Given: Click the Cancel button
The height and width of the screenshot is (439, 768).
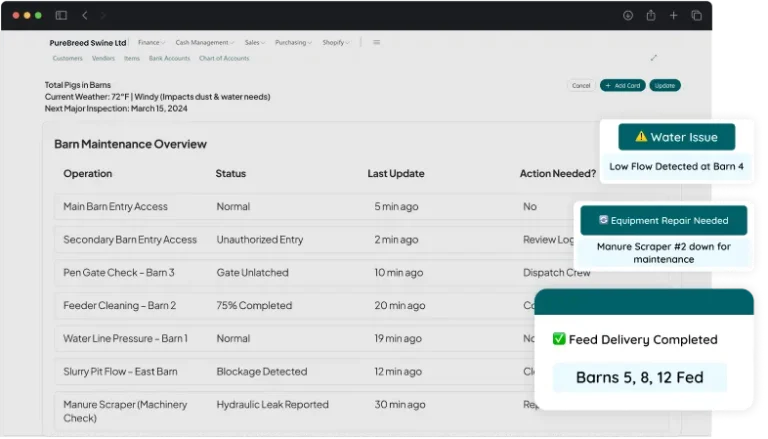Looking at the screenshot, I should pyautogui.click(x=581, y=85).
